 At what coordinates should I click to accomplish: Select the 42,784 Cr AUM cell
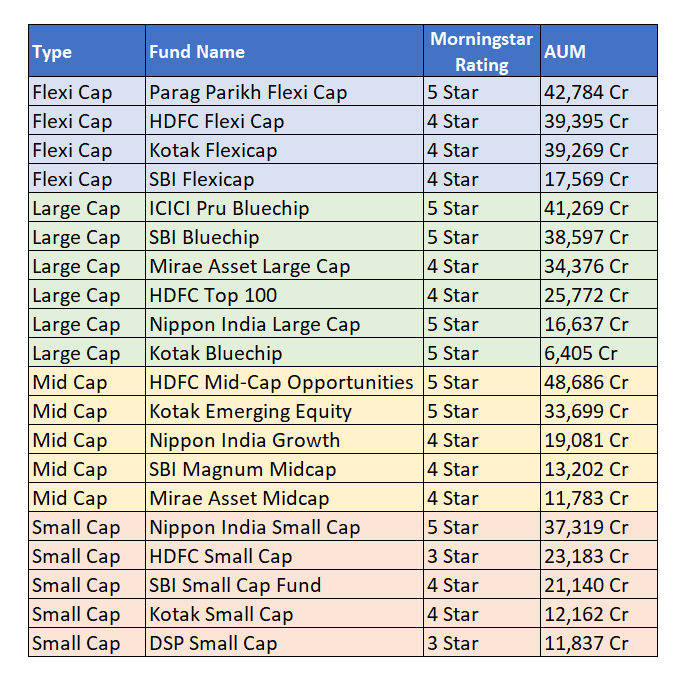(x=586, y=92)
